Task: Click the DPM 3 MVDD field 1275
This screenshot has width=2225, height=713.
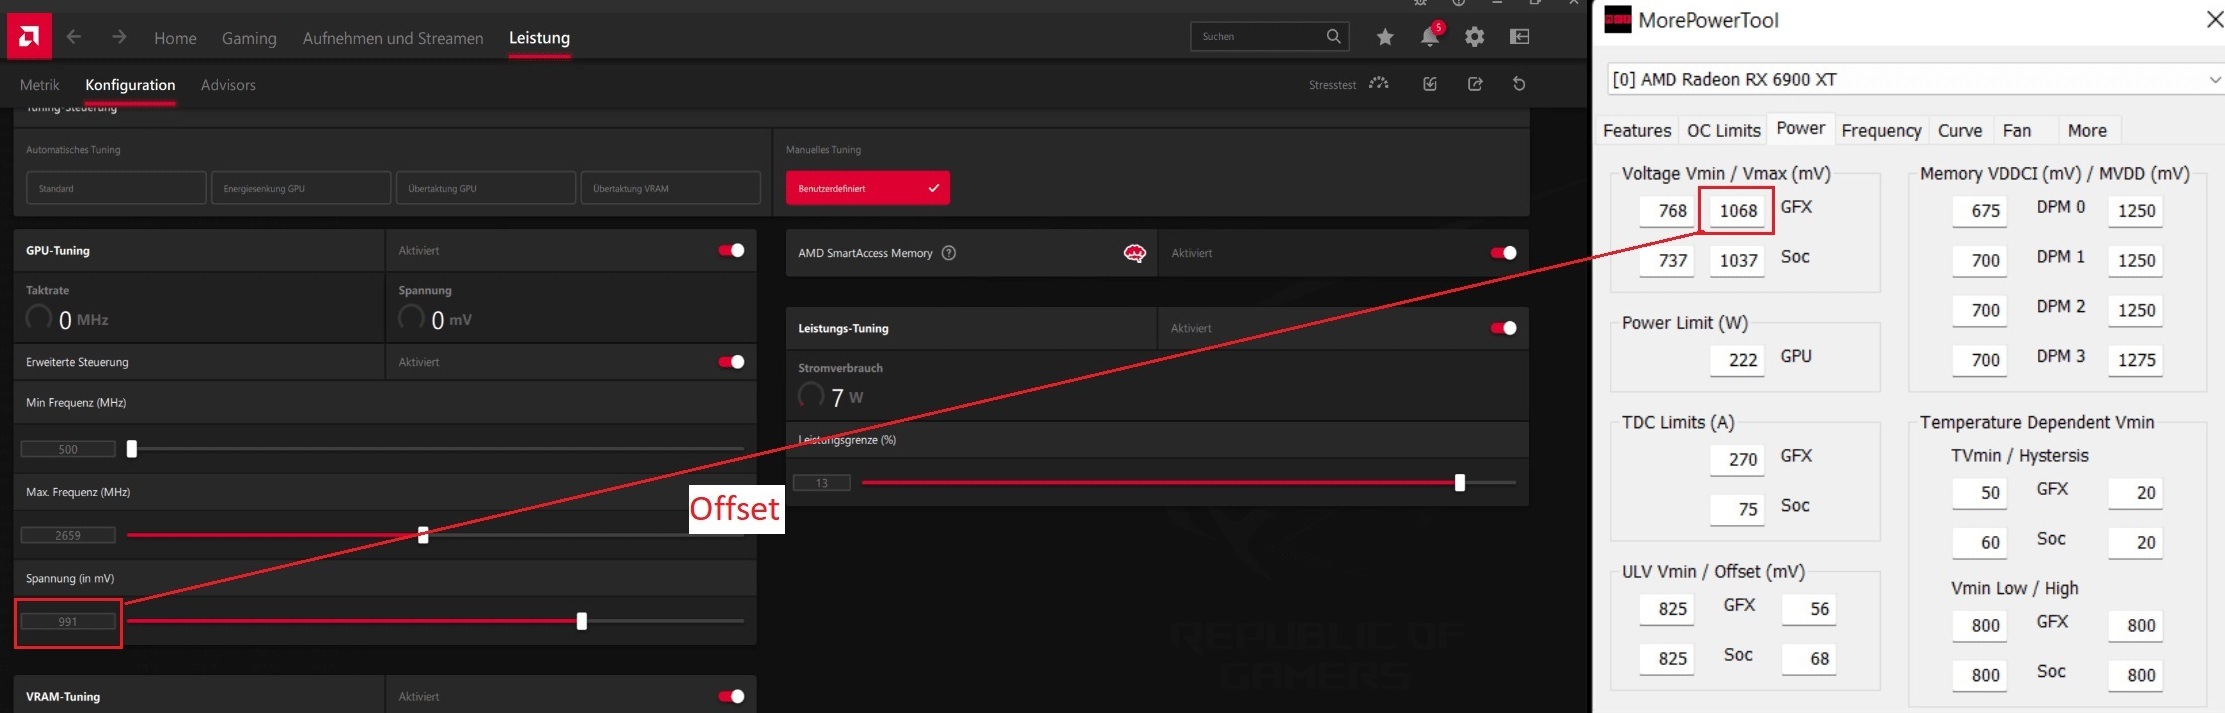Action: (x=2135, y=360)
